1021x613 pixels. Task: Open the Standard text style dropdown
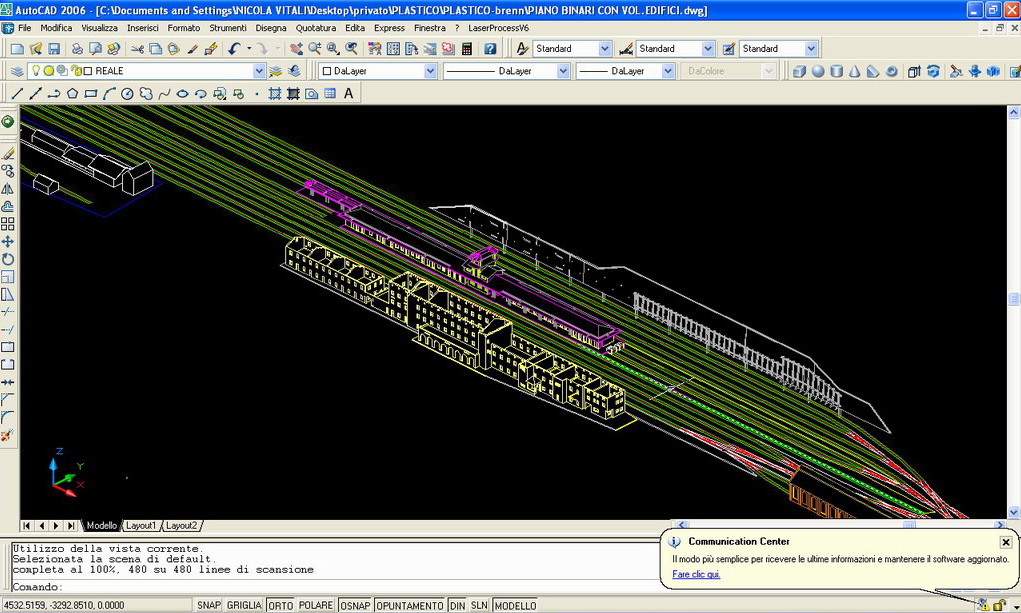604,48
